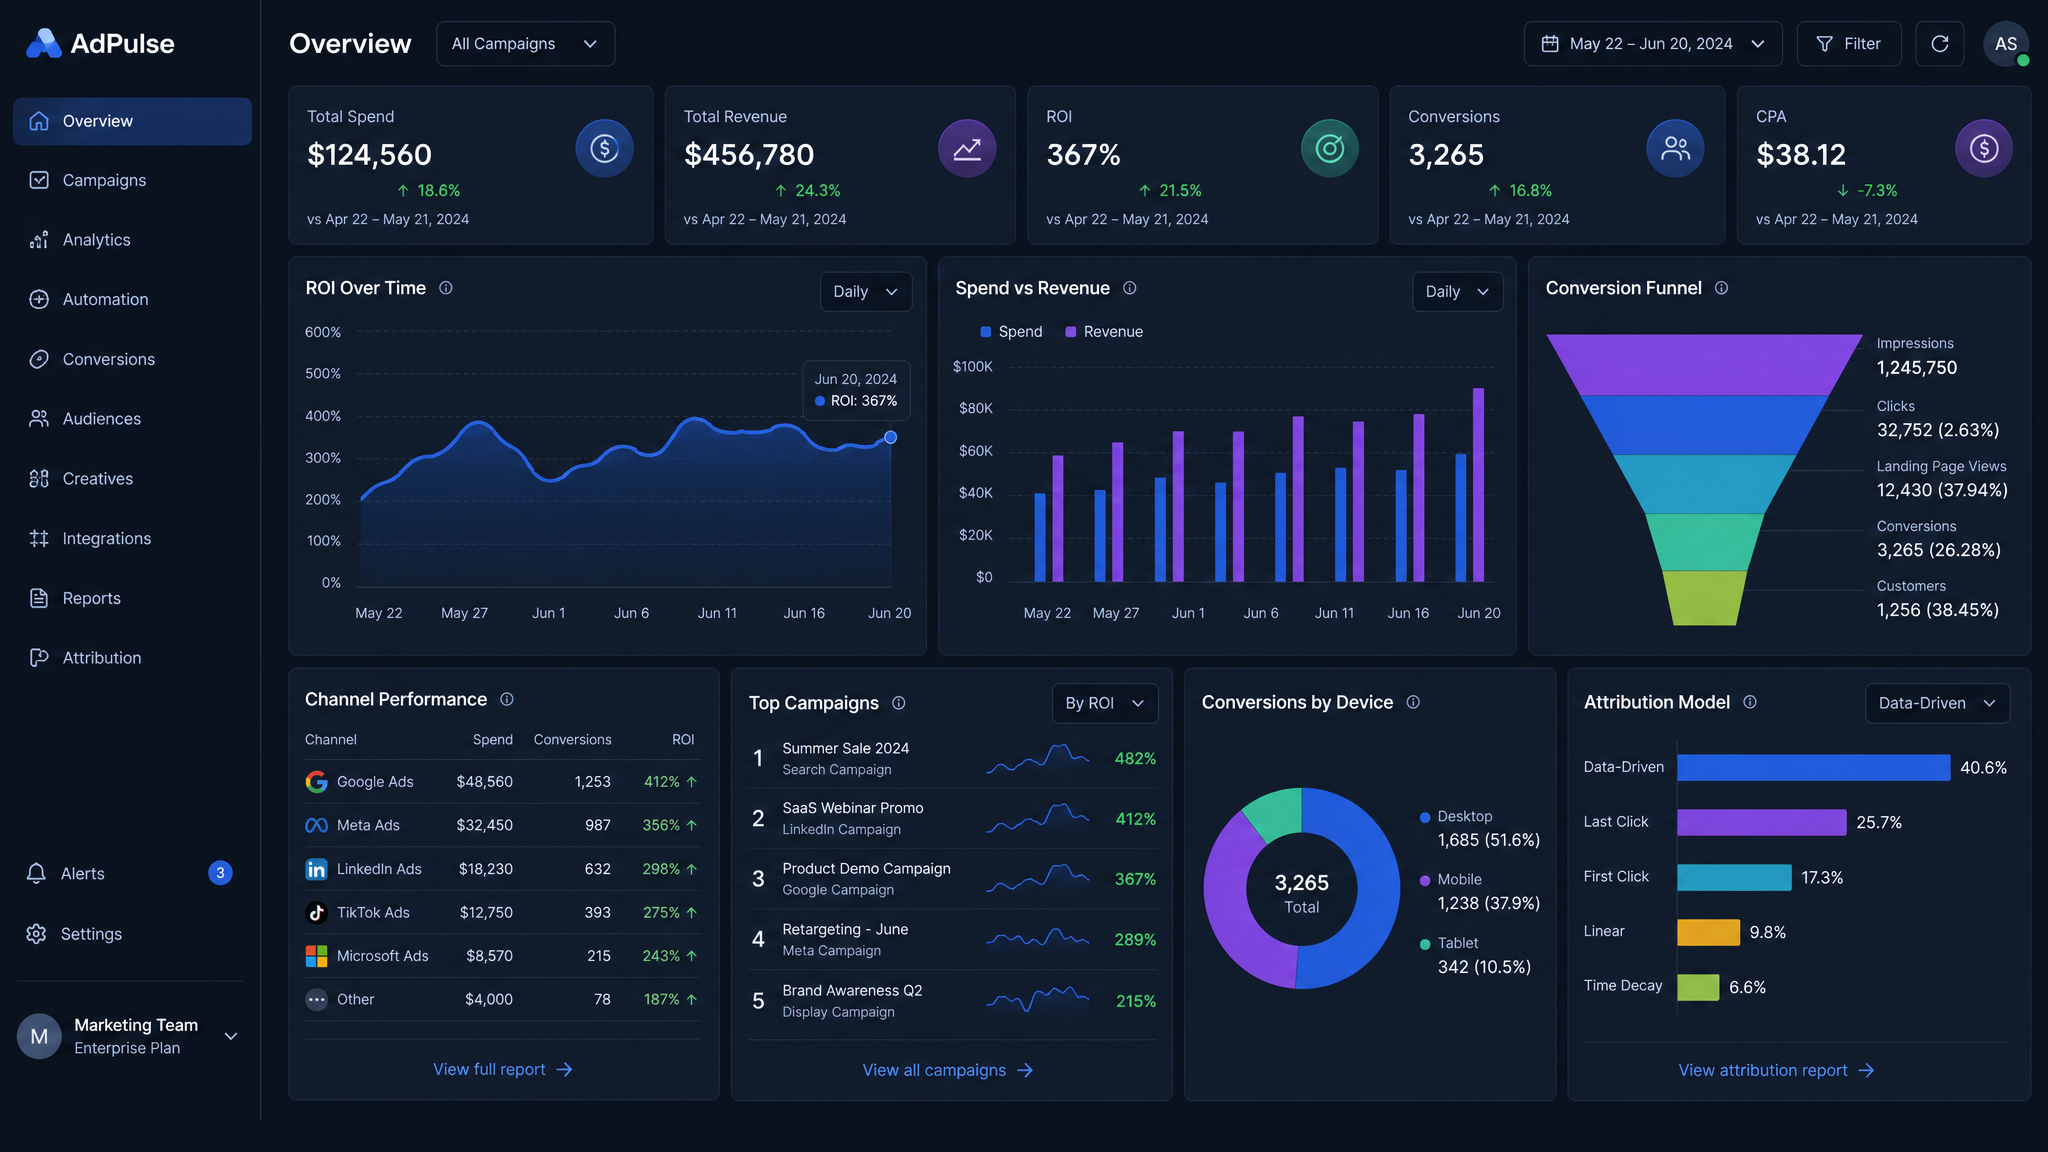Toggle the Tablet legend entry
2048x1152 pixels.
pyautogui.click(x=1476, y=955)
